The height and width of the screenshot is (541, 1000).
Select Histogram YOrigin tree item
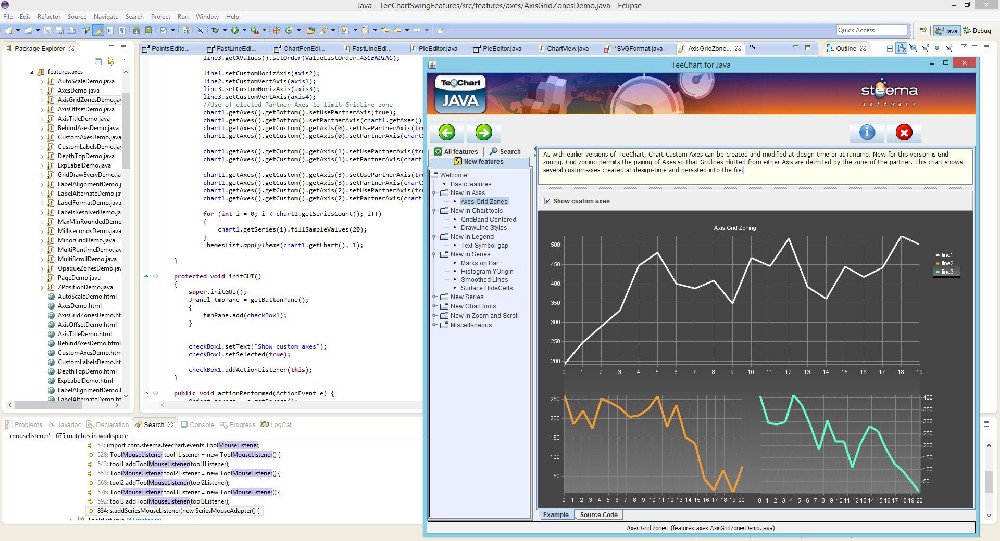click(x=487, y=271)
